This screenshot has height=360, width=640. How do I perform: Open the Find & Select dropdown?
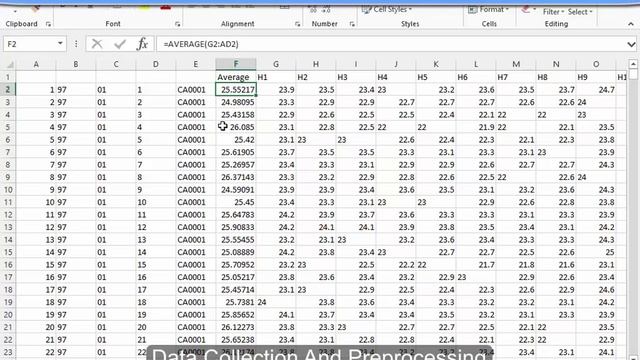(580, 12)
